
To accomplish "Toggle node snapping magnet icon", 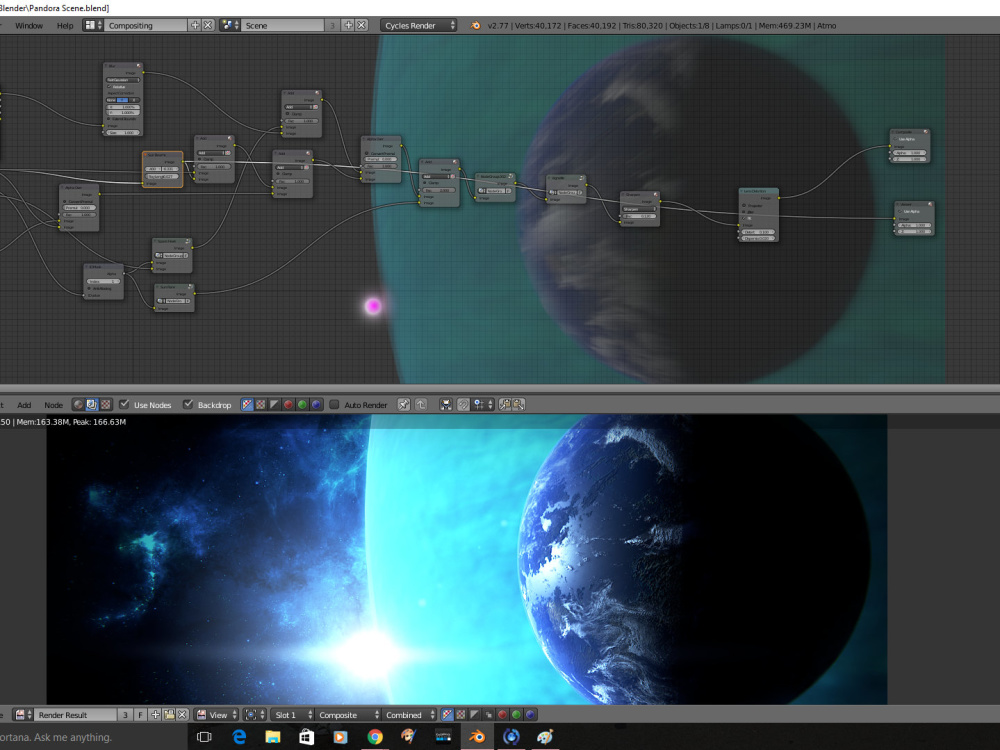I will (x=464, y=404).
